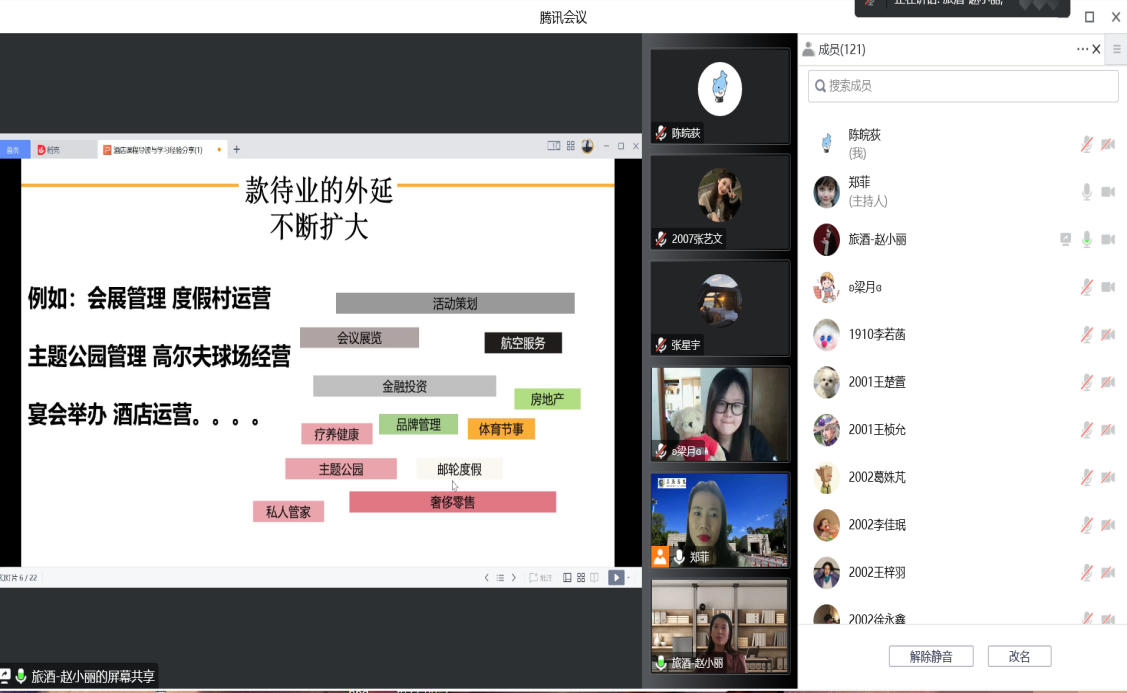The width and height of the screenshot is (1127, 693).
Task: Close the members (成员) panel
Action: coord(1097,49)
